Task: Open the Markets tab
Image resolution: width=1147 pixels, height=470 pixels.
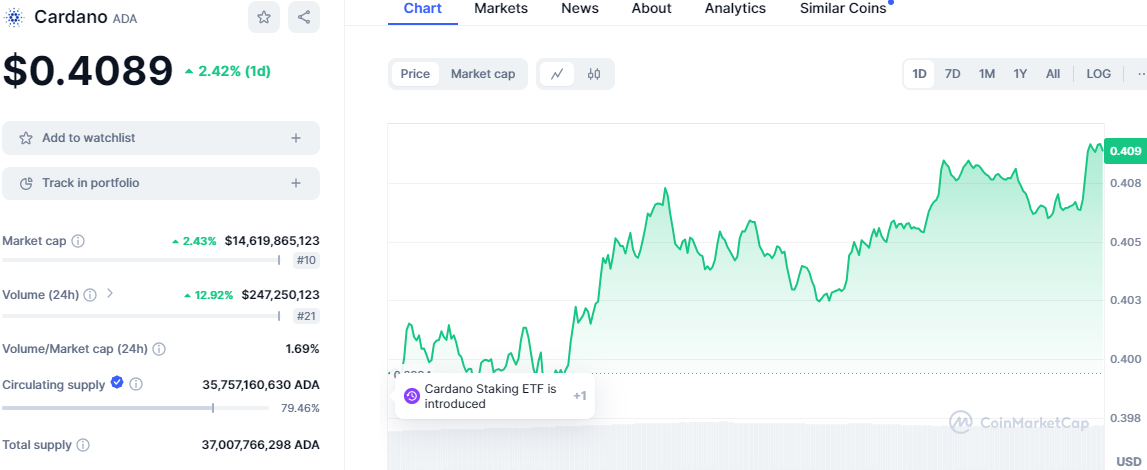Action: click(x=501, y=9)
